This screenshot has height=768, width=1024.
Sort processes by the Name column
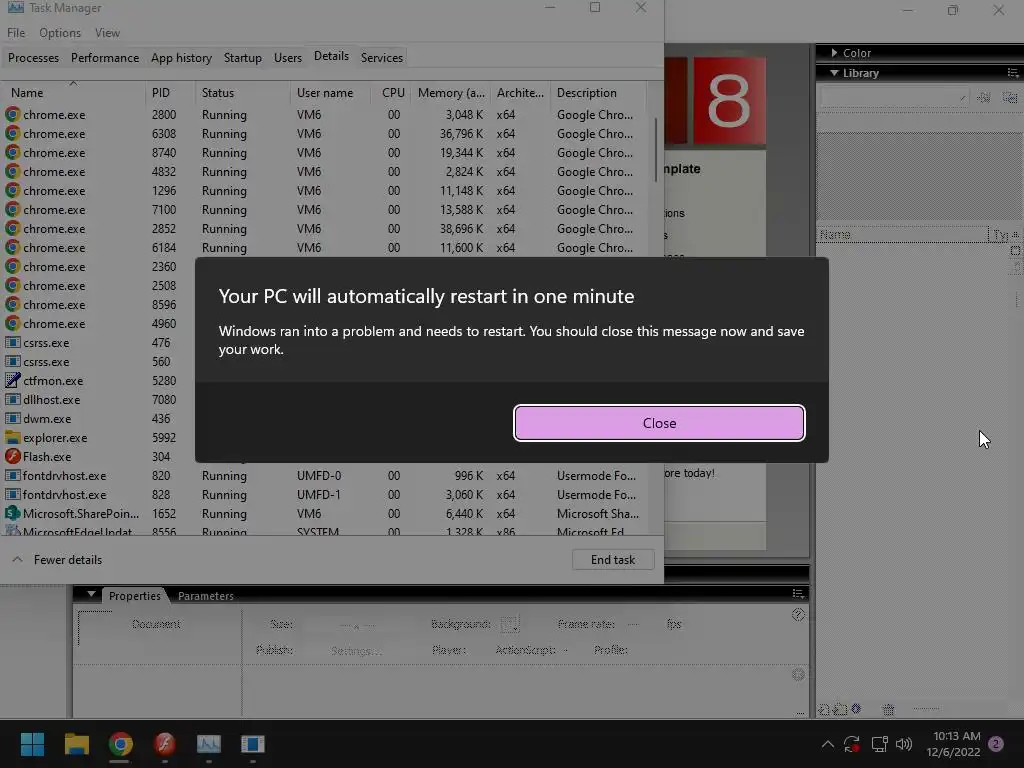point(73,93)
